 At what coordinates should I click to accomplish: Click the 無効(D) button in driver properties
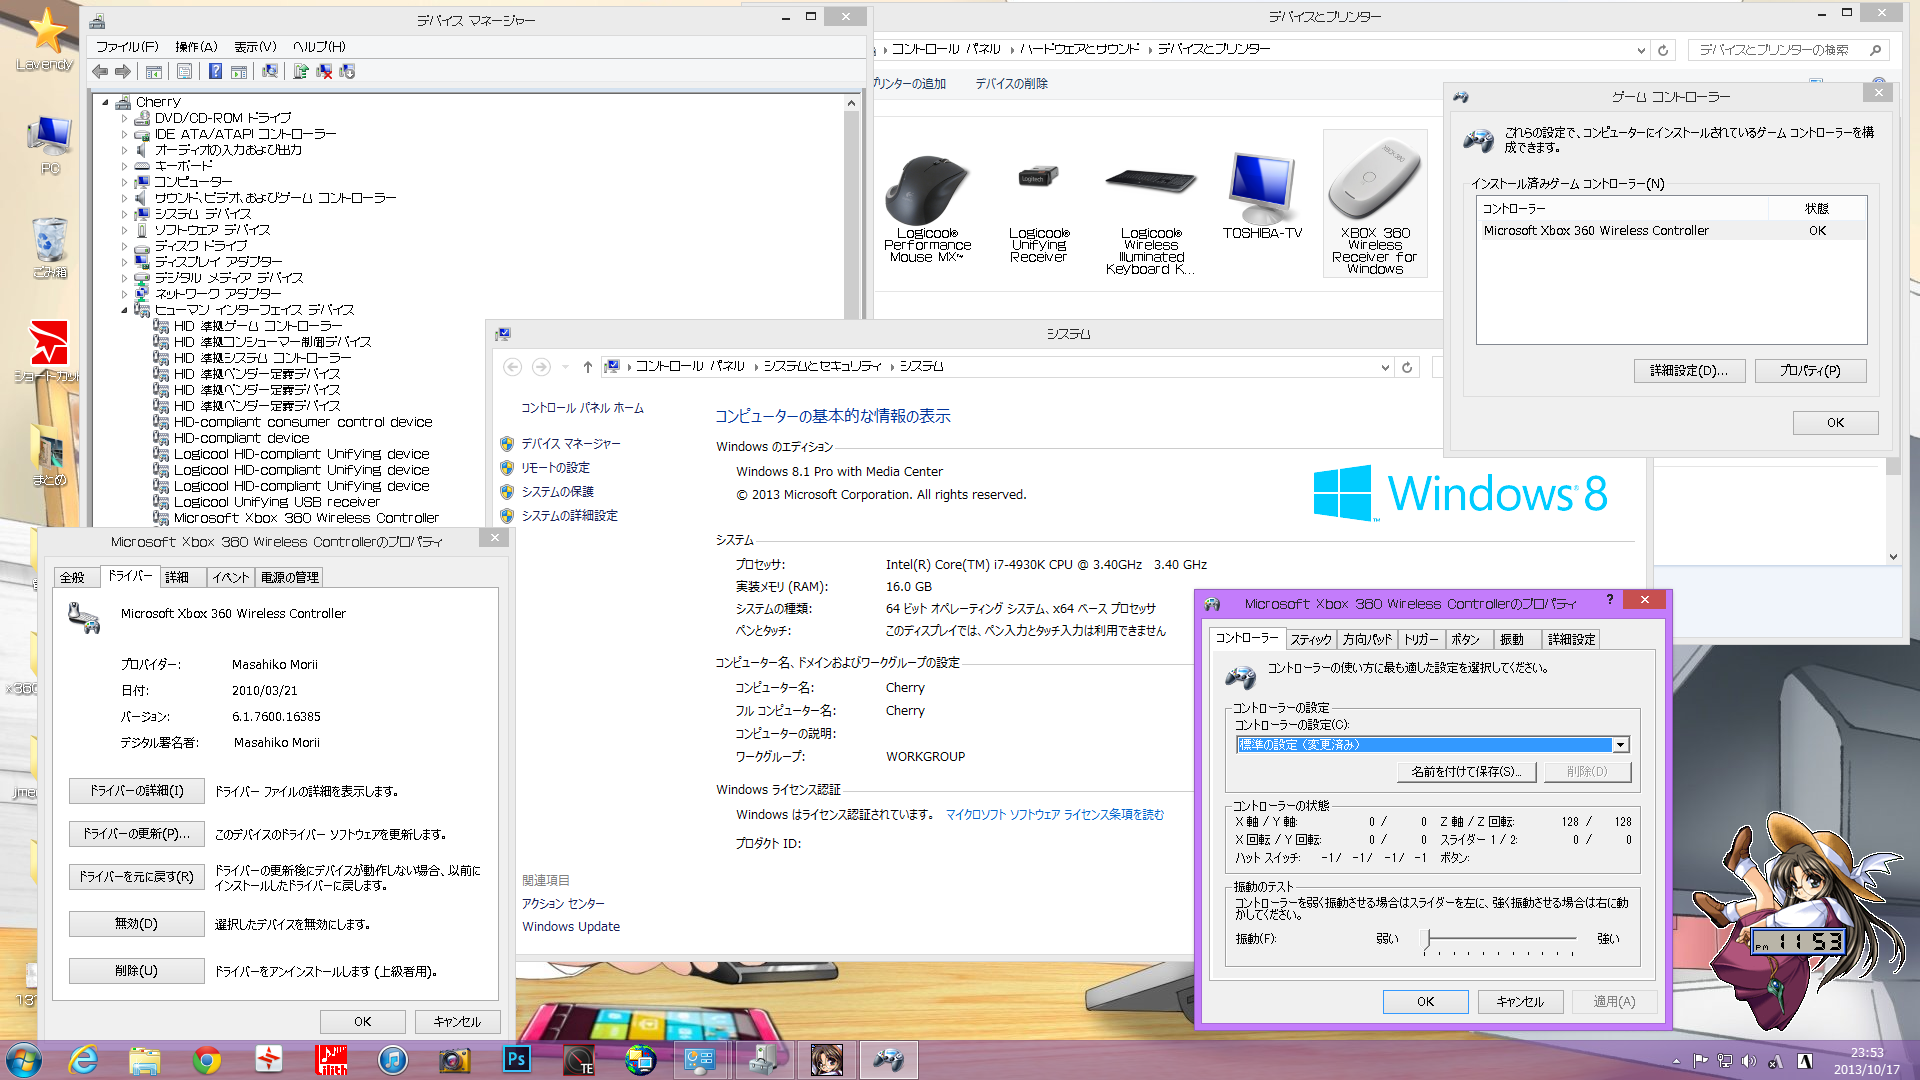click(137, 924)
